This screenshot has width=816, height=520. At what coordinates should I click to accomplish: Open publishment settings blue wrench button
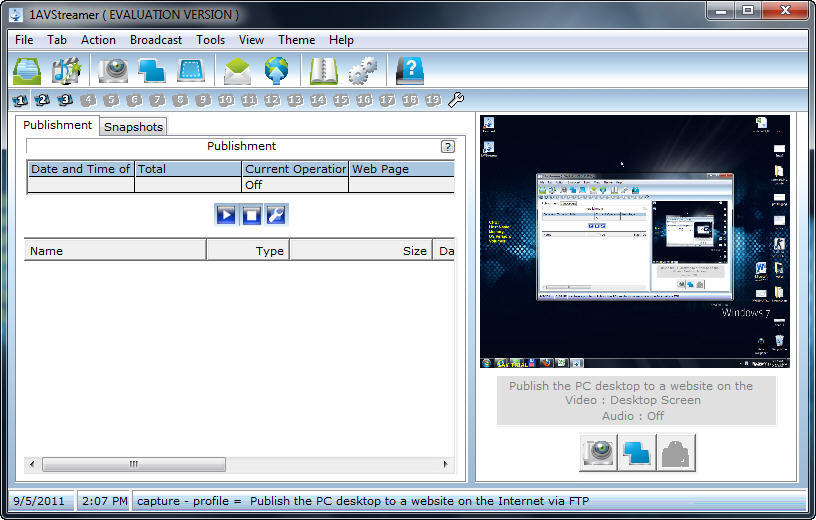click(x=276, y=214)
